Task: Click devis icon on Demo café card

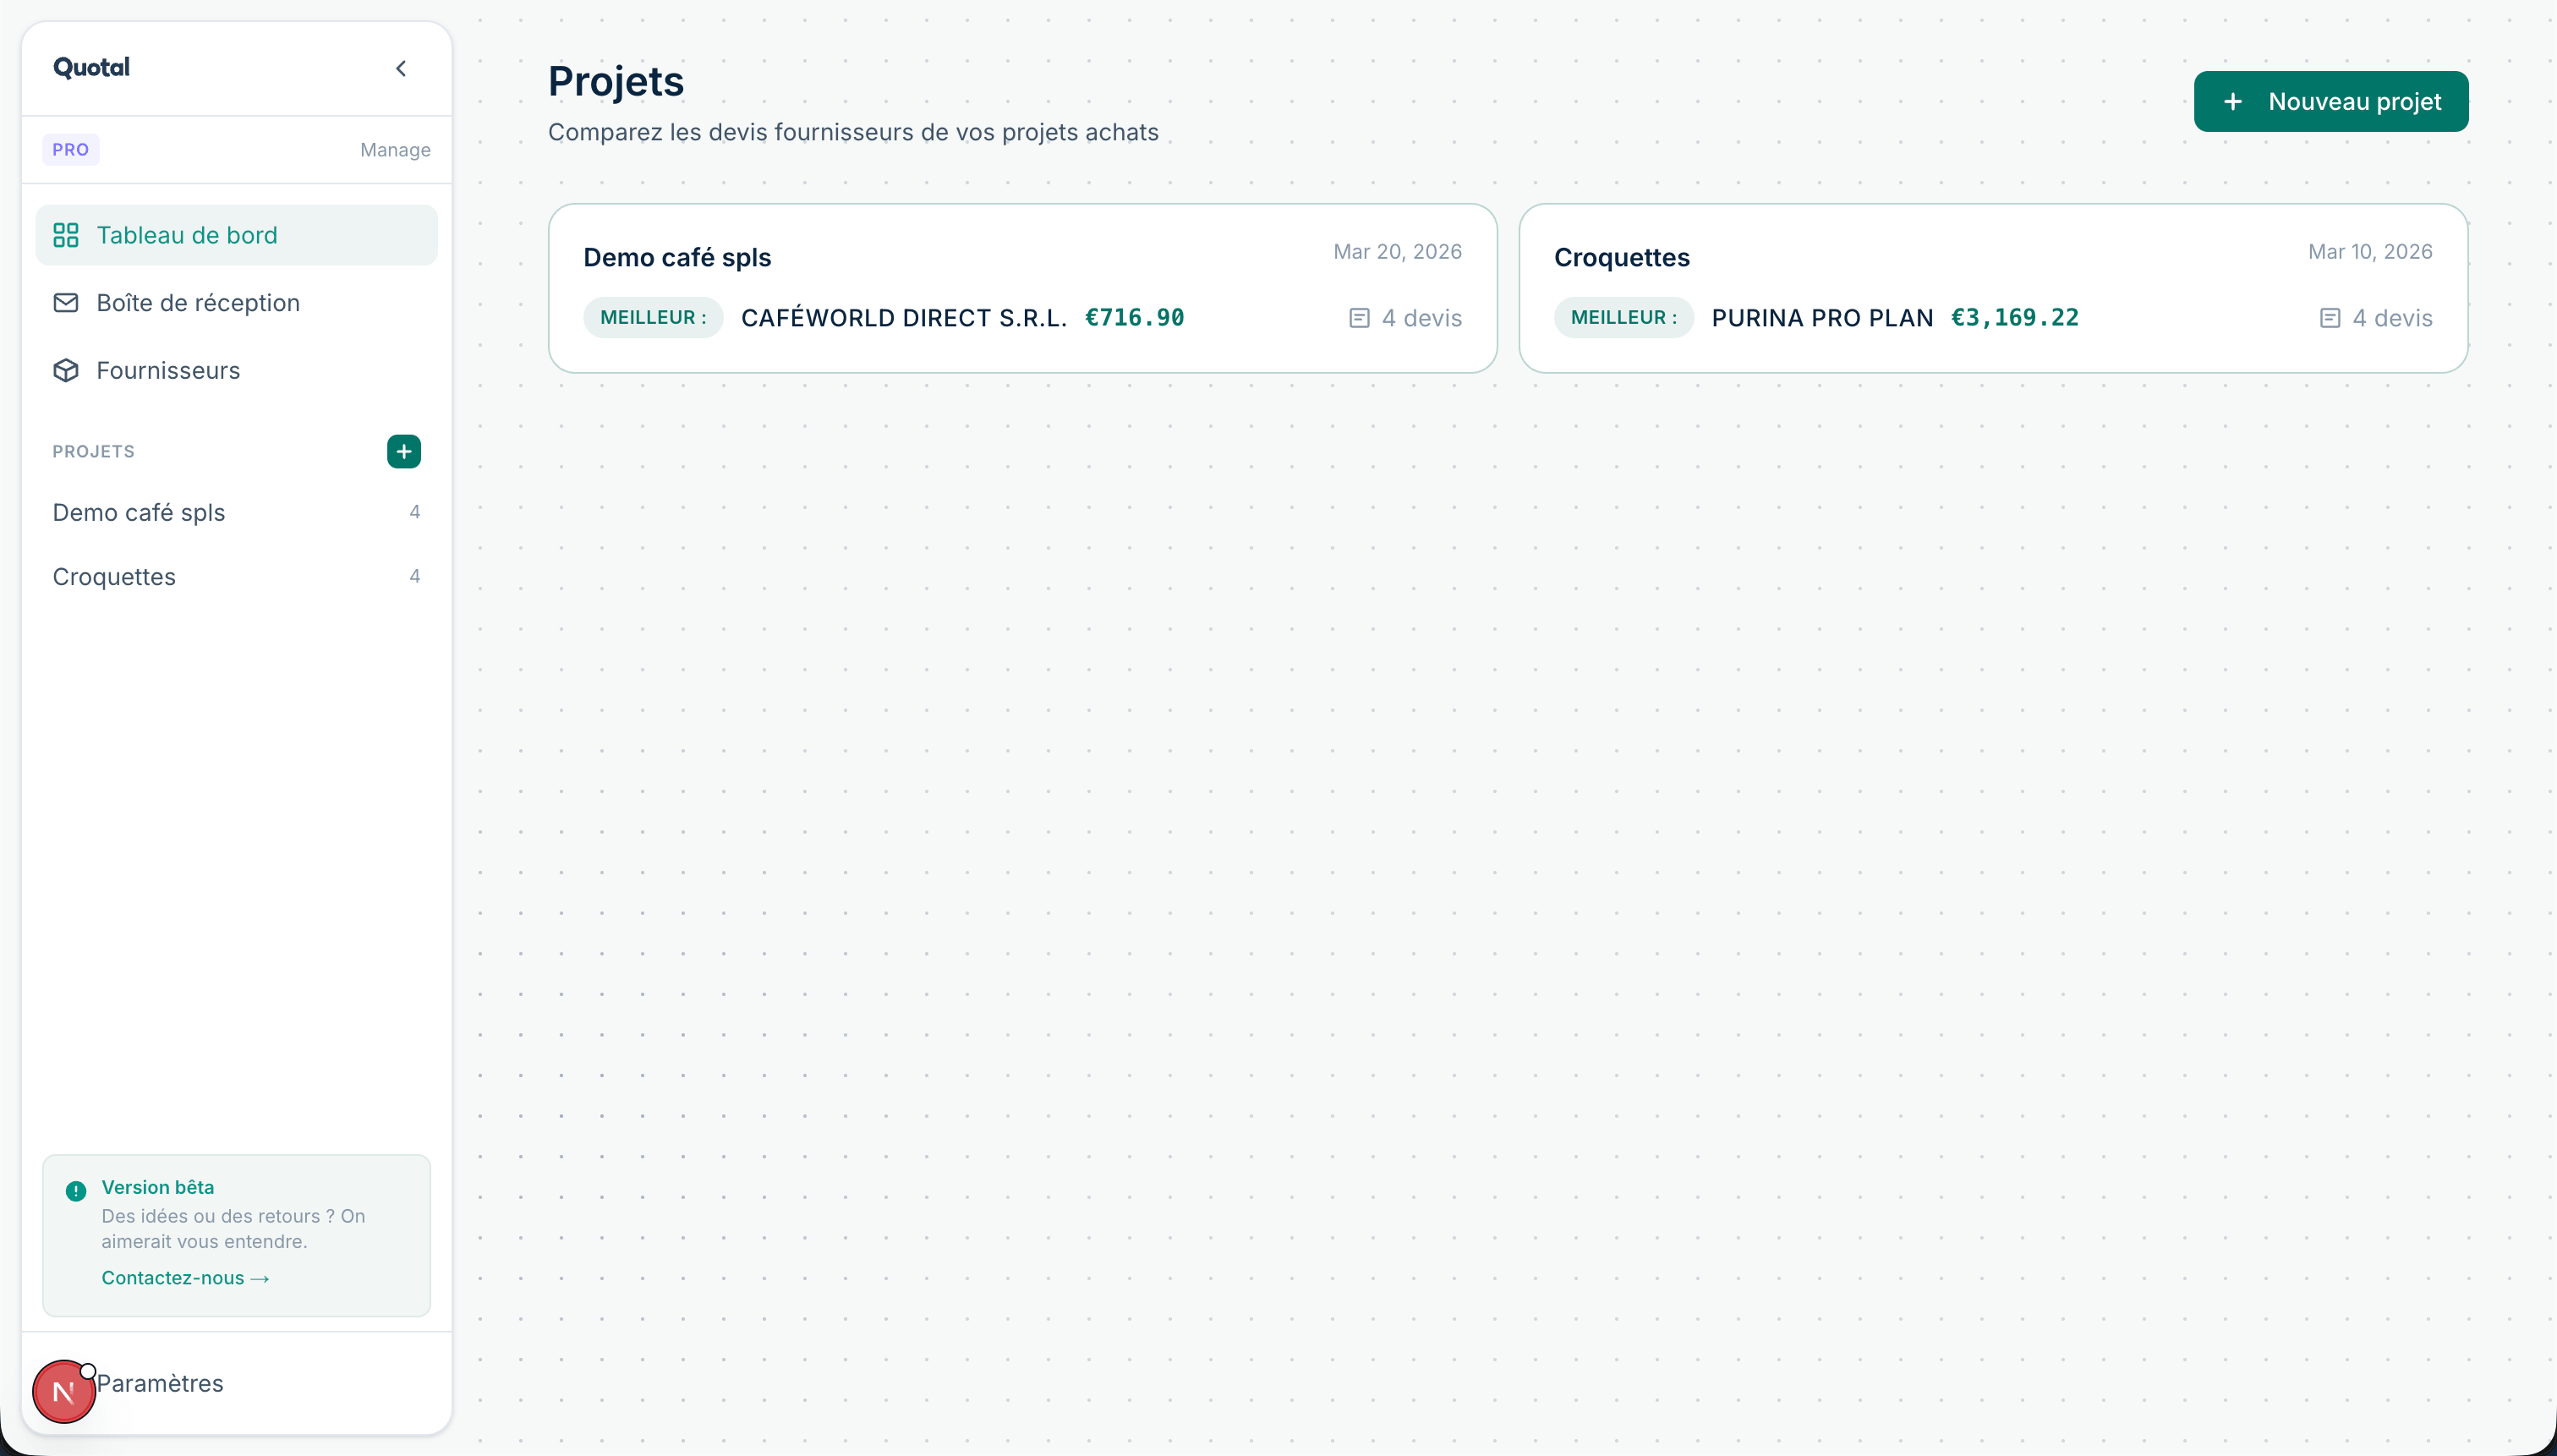Action: [x=1359, y=318]
